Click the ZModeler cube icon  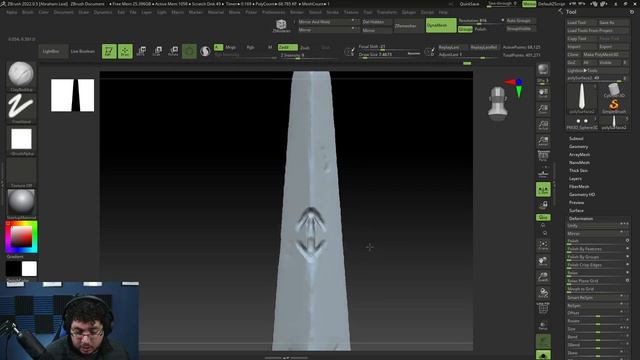click(x=281, y=25)
